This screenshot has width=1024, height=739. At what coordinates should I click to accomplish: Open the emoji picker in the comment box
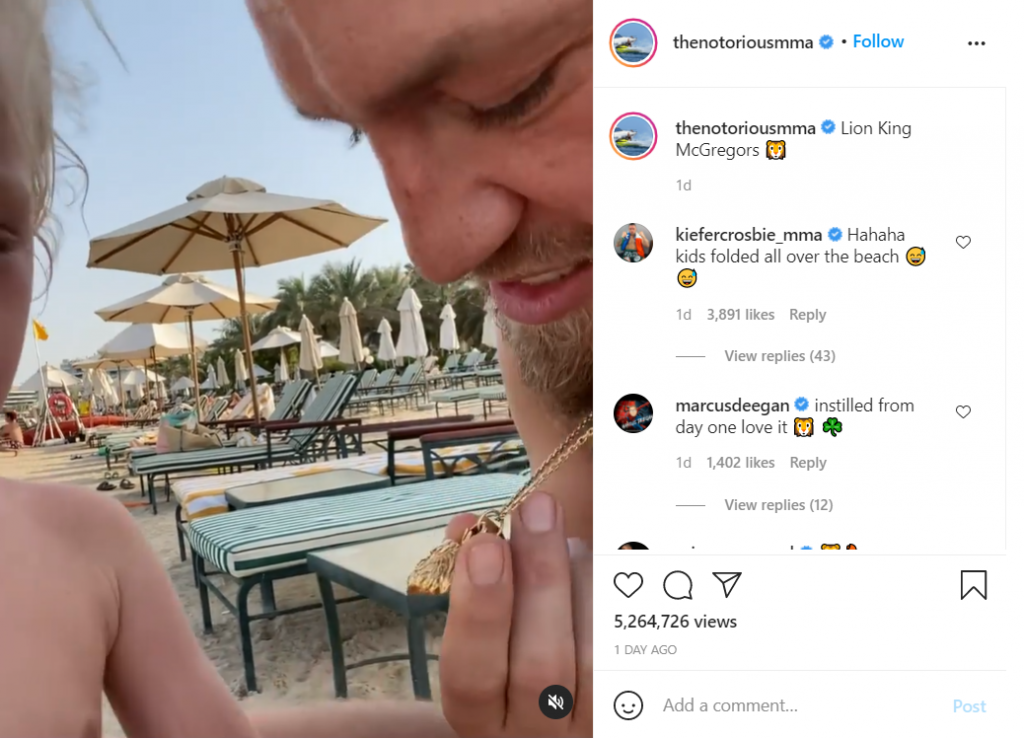click(629, 705)
